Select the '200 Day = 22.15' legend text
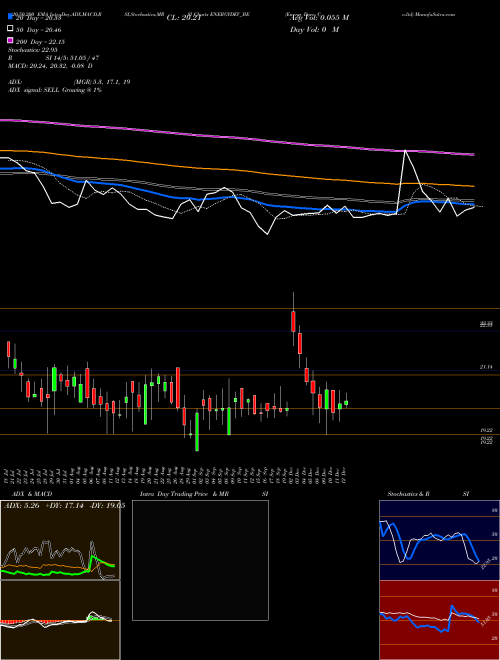The image size is (500, 660). [x=40, y=42]
